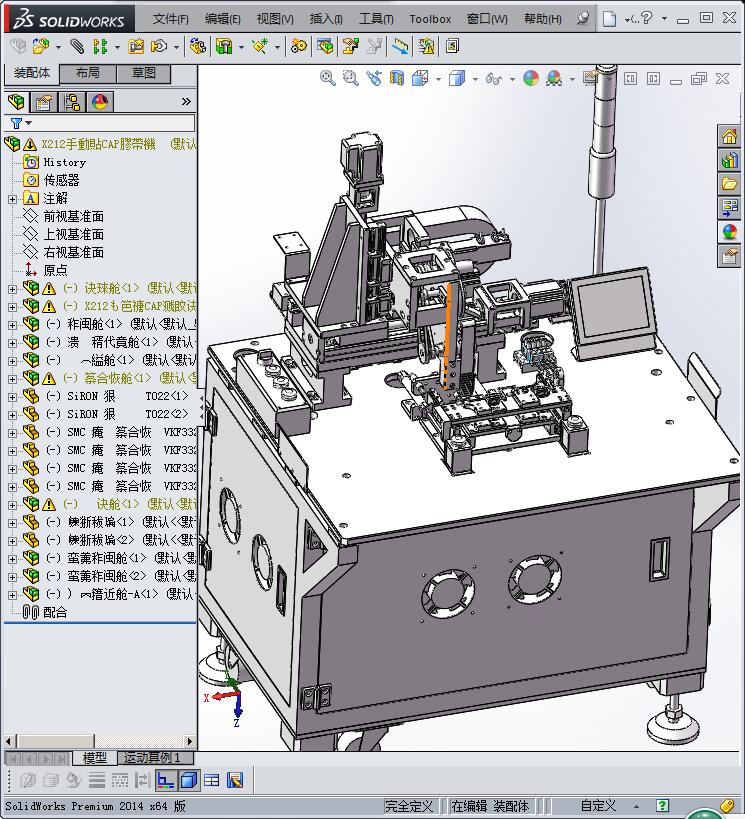Switch to the ConfigurationManager panel icon
745x819 pixels.
coord(72,102)
